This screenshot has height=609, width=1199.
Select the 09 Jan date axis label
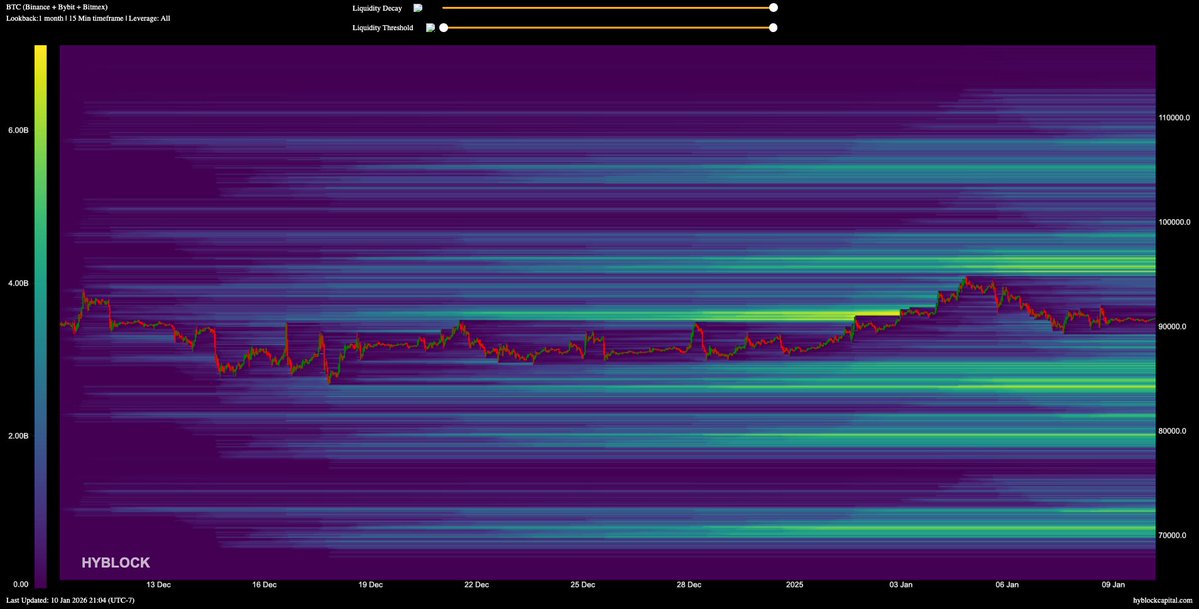tap(1113, 584)
